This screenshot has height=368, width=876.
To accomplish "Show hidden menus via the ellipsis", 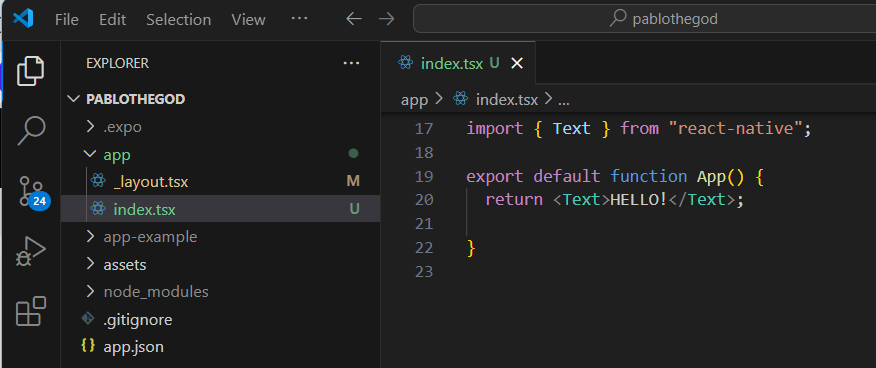I will click(x=299, y=18).
